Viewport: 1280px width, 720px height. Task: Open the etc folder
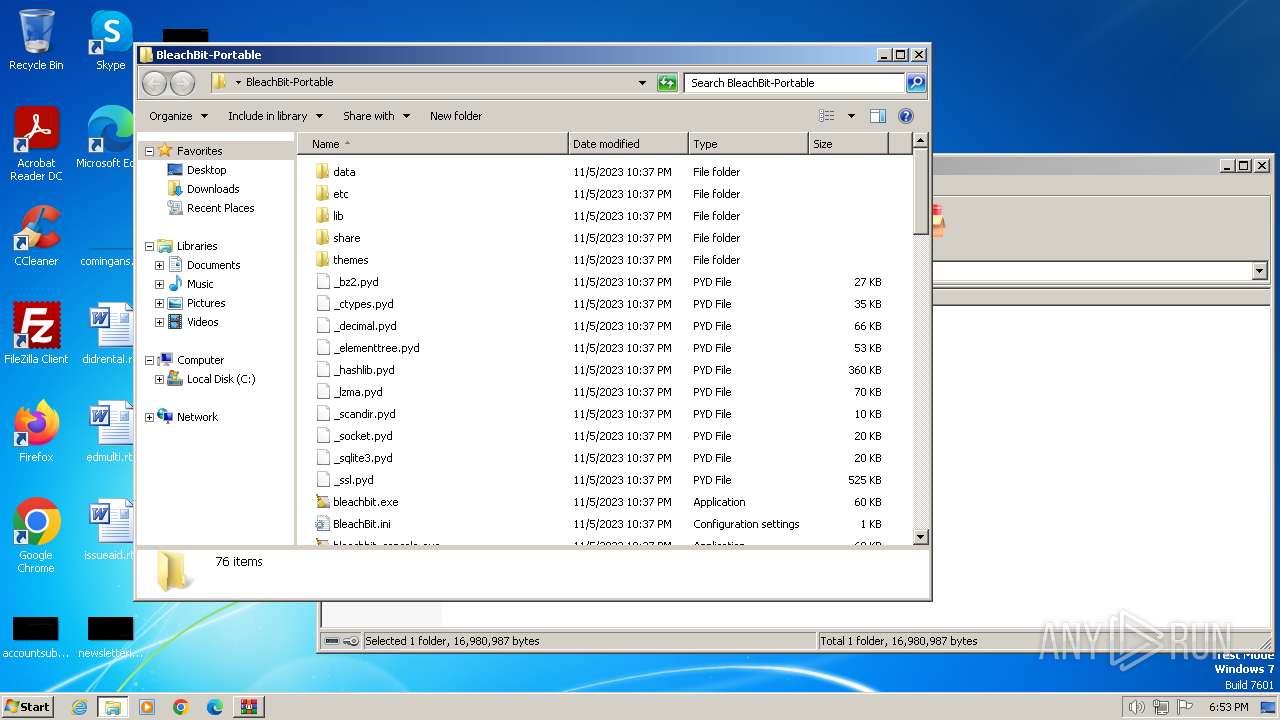(x=341, y=194)
